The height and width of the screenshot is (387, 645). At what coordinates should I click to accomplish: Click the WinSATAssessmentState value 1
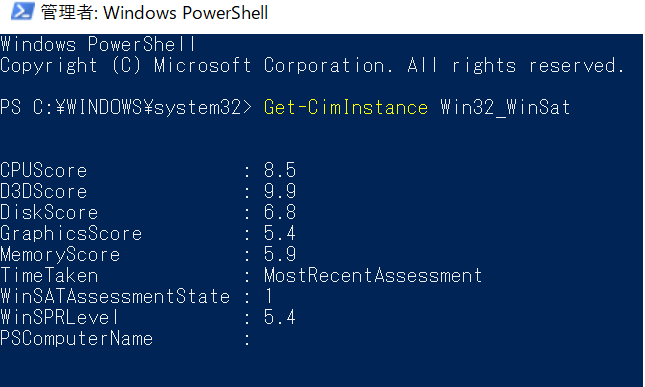click(x=269, y=296)
